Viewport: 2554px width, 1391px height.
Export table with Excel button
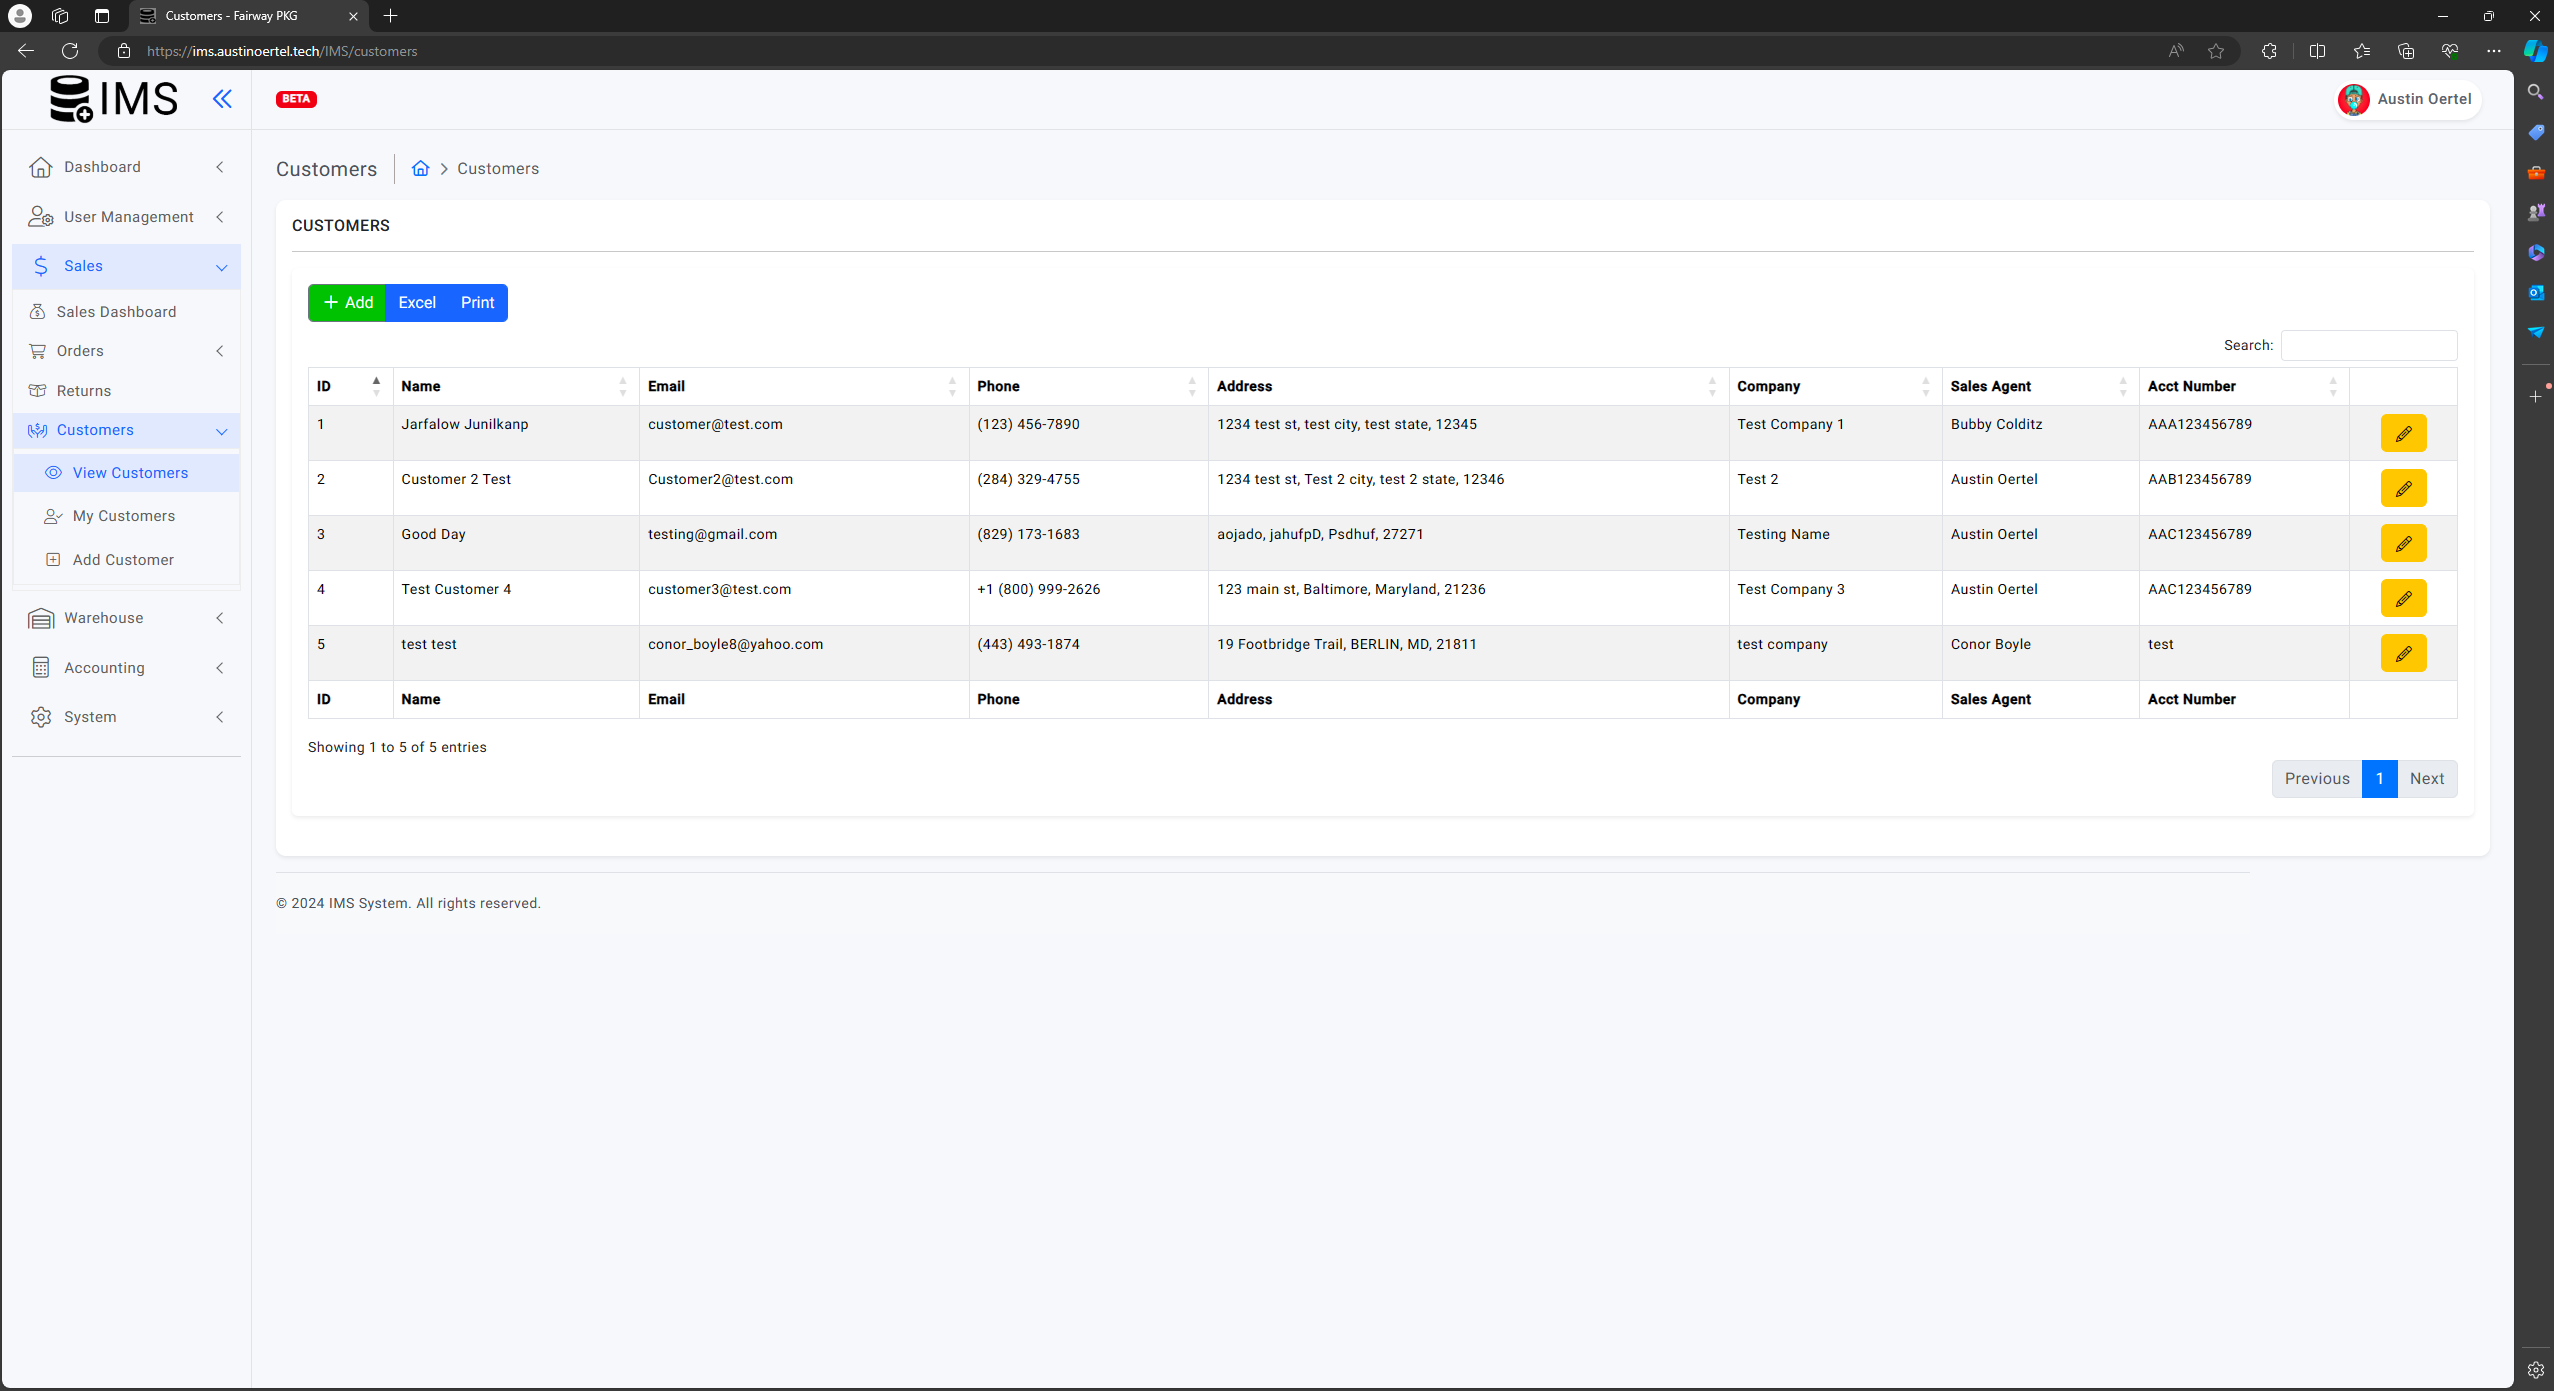pyautogui.click(x=416, y=303)
